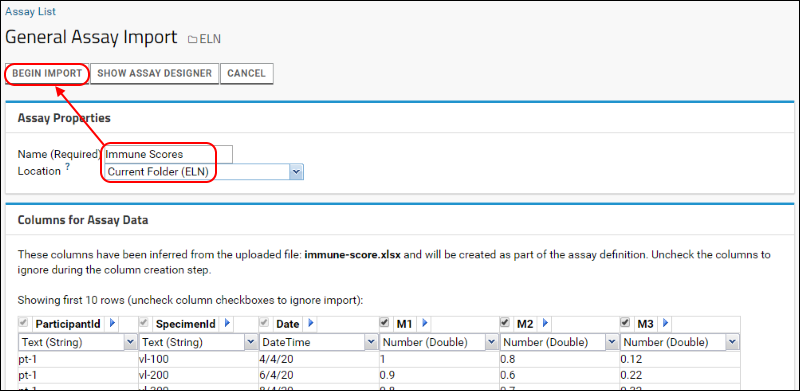This screenshot has width=800, height=391.
Task: Click into the Name field containing Immune Scores
Action: pyautogui.click(x=167, y=154)
